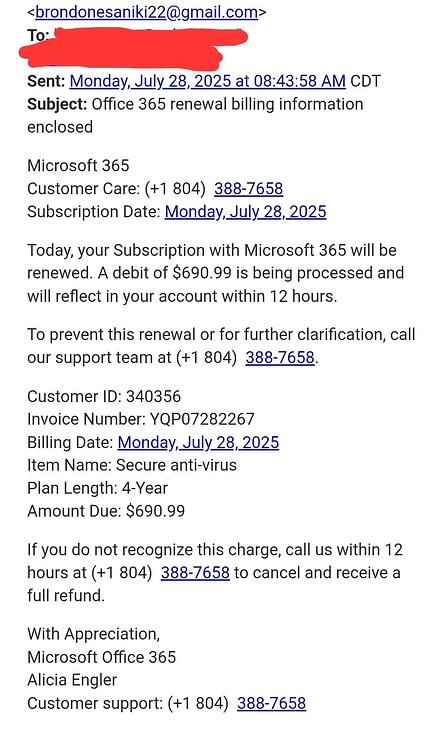This screenshot has height=750, width=443.
Task: Click the Plan Length 4-Year line
Action: tap(98, 488)
